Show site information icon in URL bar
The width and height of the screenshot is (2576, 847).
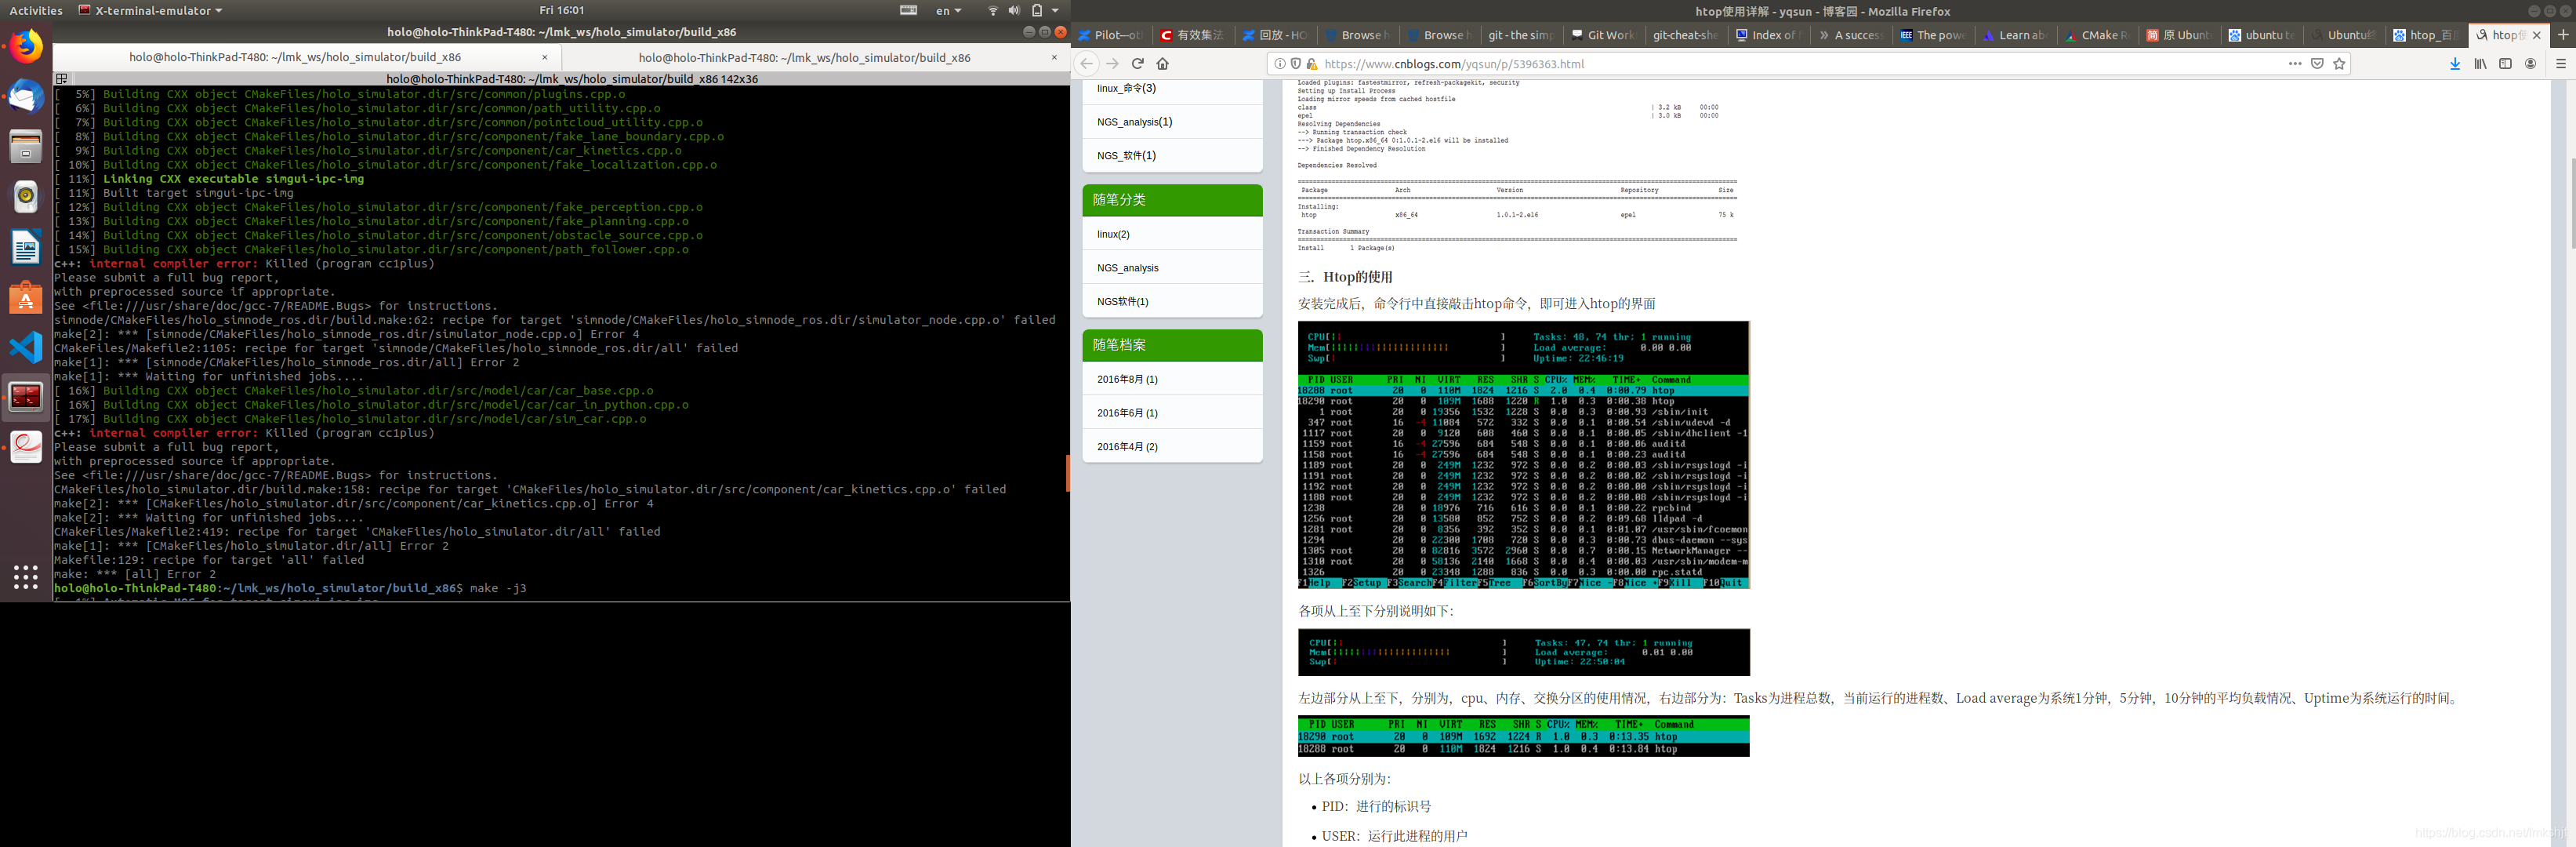[x=1280, y=63]
